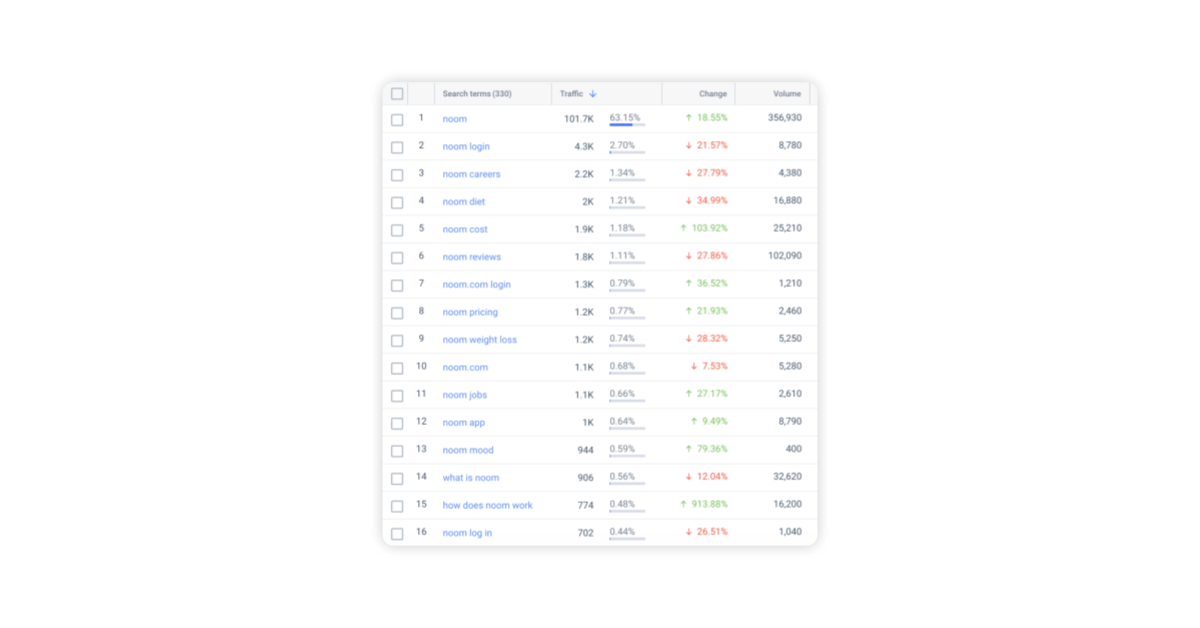
Task: Click the "noom reviews" search term
Action: pyautogui.click(x=471, y=257)
